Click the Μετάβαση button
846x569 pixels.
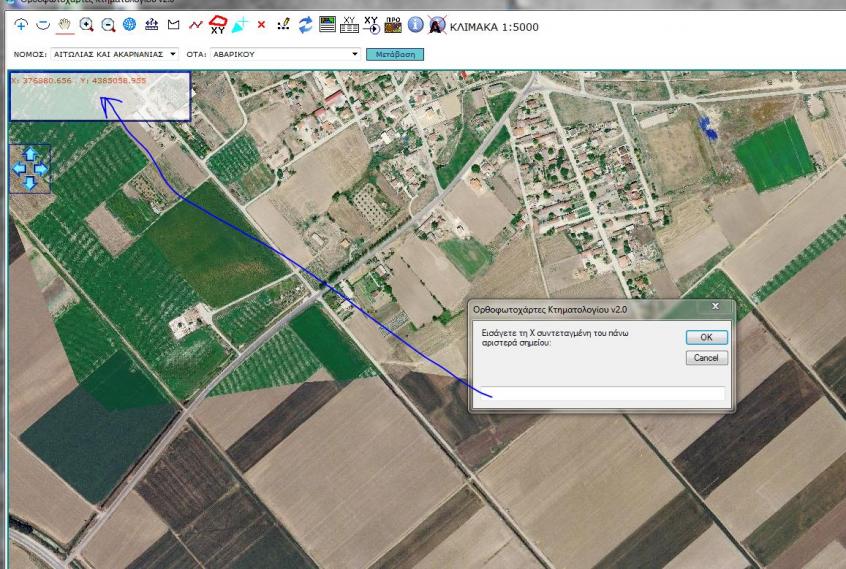pyautogui.click(x=395, y=54)
